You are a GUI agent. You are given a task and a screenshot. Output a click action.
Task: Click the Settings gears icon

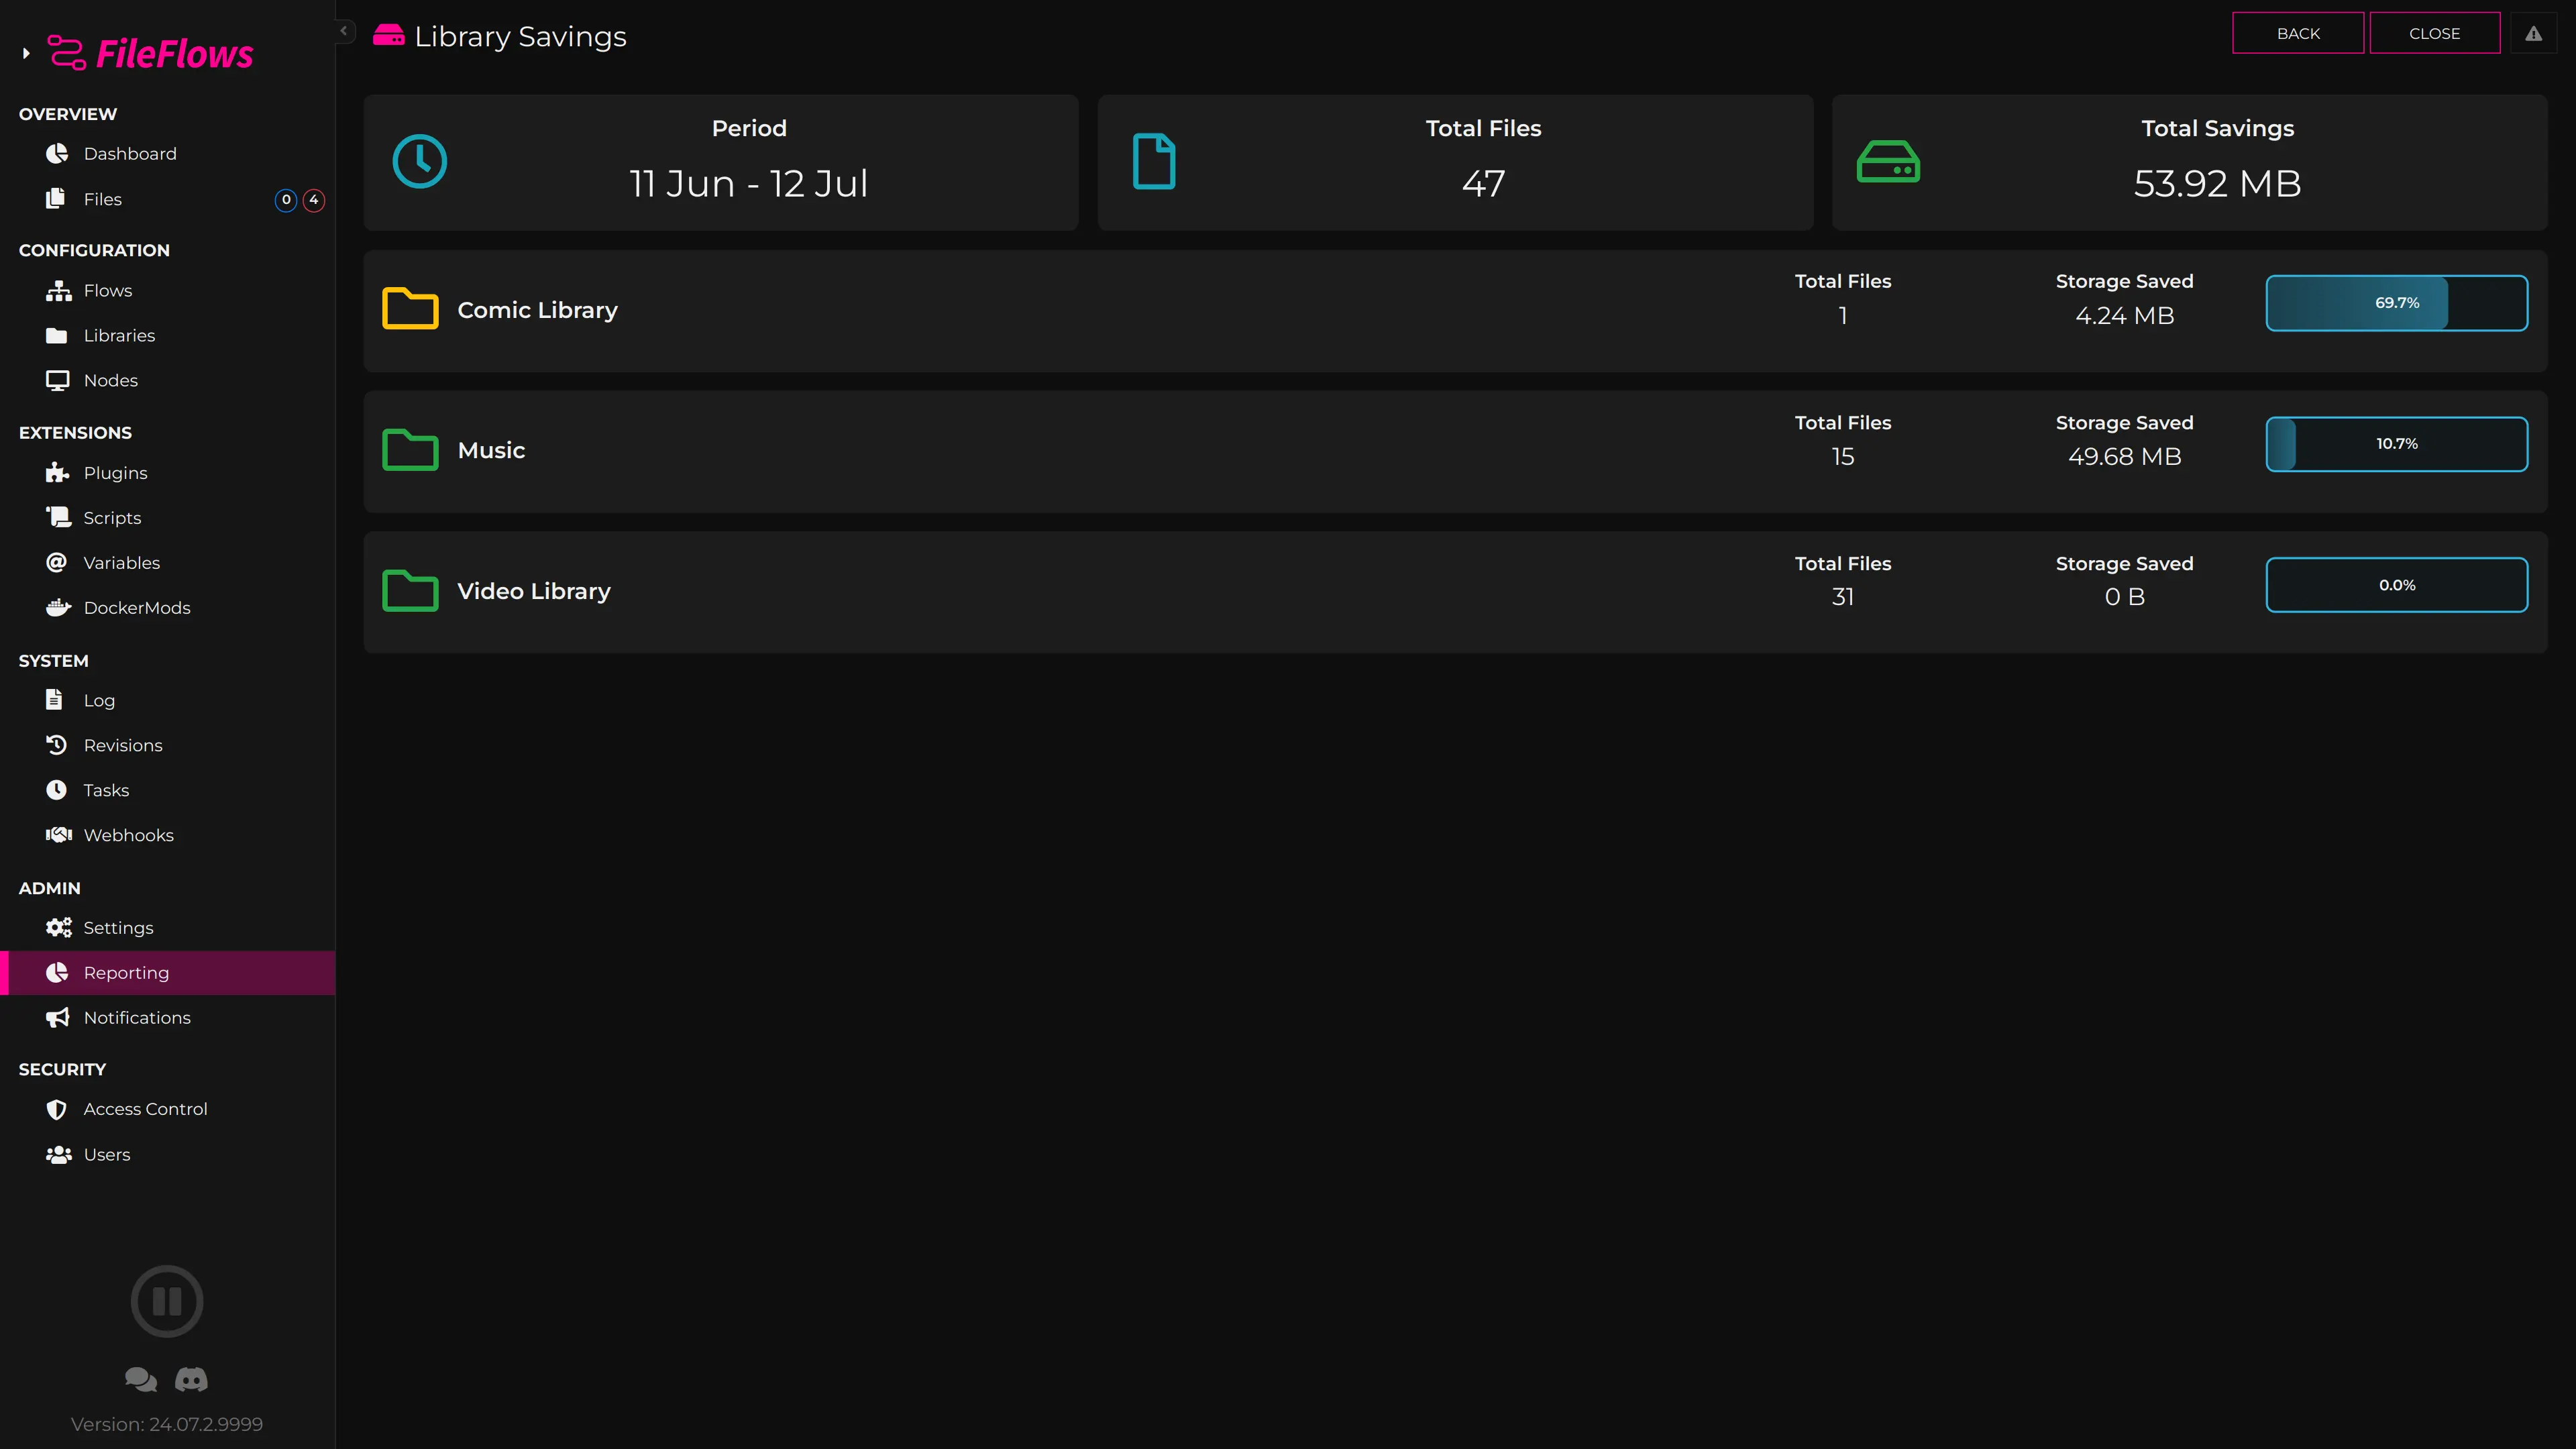click(x=58, y=927)
